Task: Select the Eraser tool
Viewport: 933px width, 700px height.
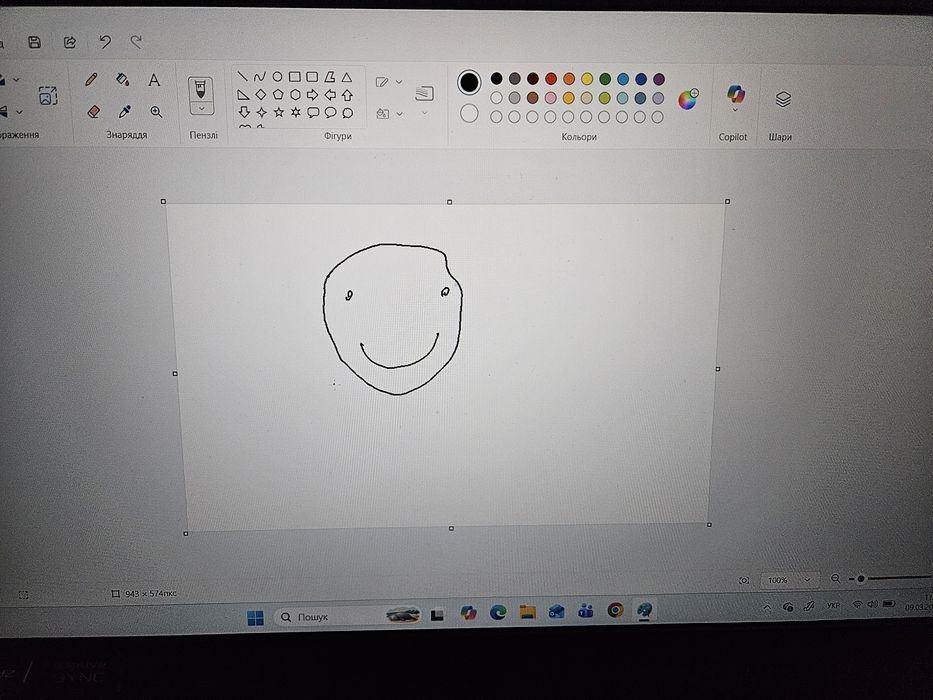Action: [x=93, y=111]
